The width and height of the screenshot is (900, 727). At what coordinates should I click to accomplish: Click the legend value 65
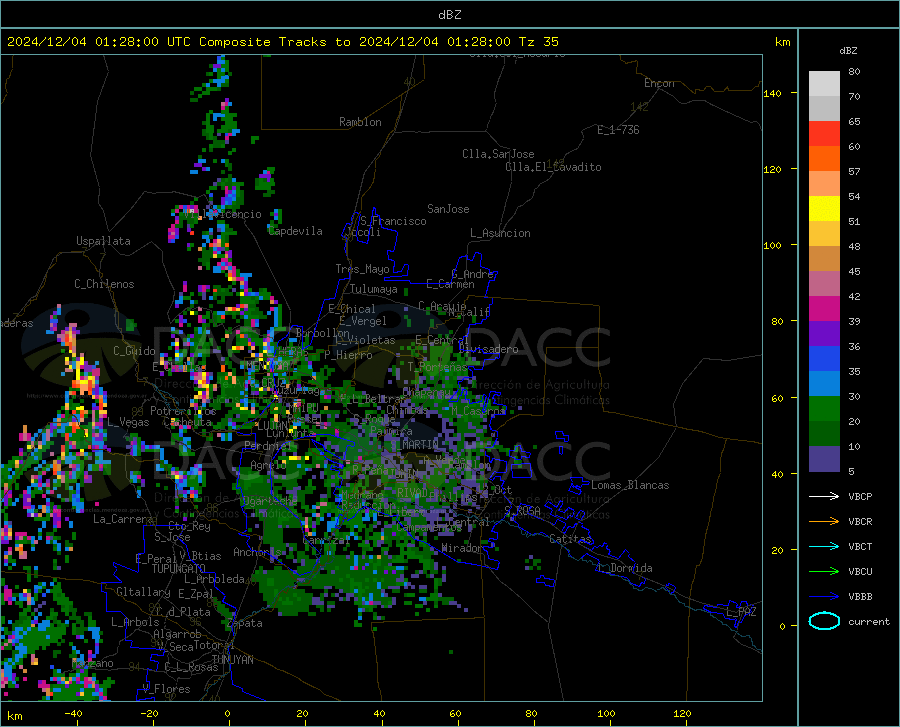pos(854,122)
